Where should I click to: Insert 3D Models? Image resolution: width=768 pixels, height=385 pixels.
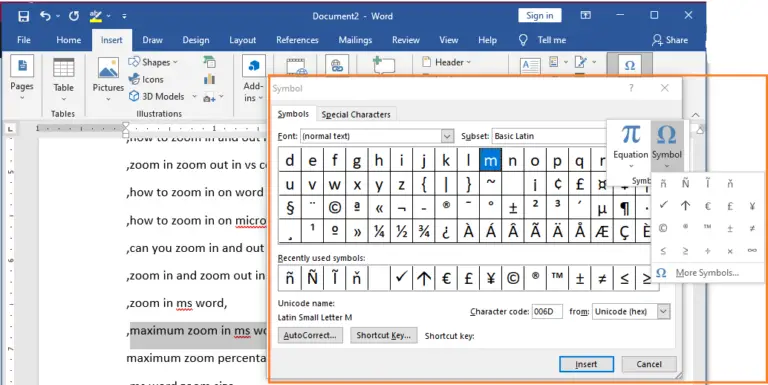pyautogui.click(x=157, y=96)
